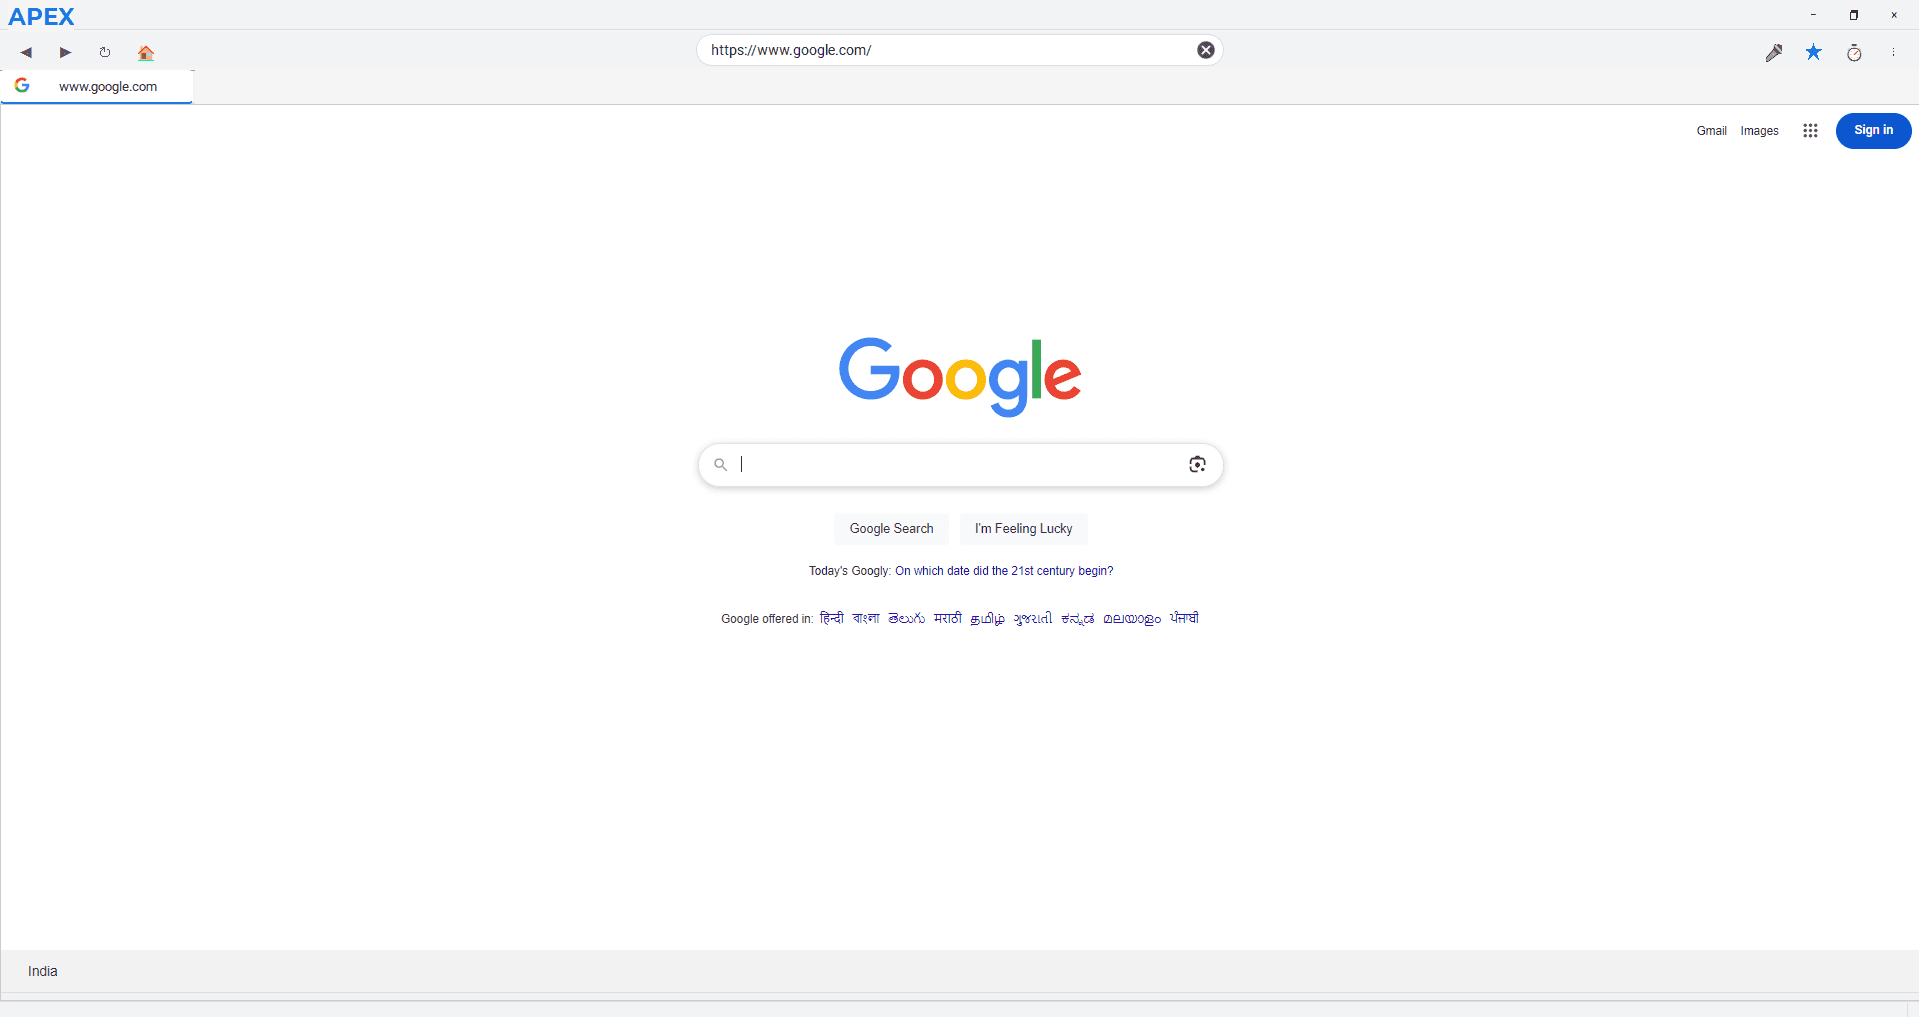Image resolution: width=1919 pixels, height=1017 pixels.
Task: Click the Google logo image
Action: click(x=960, y=377)
